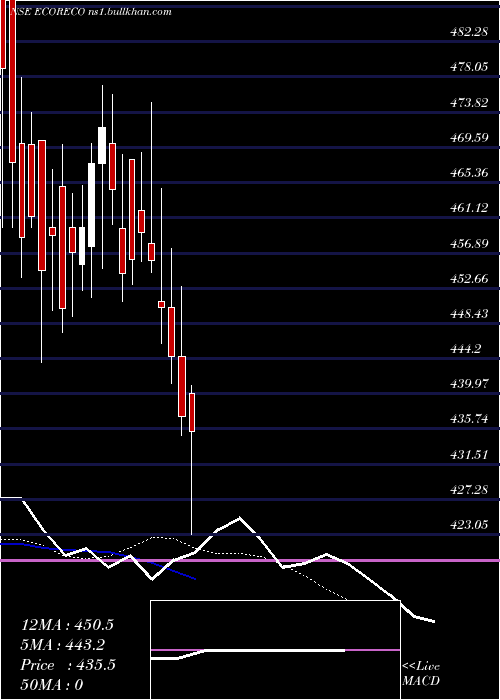The image size is (500, 700).
Task: Click the 50MA : 0 readout
Action: pyautogui.click(x=52, y=684)
